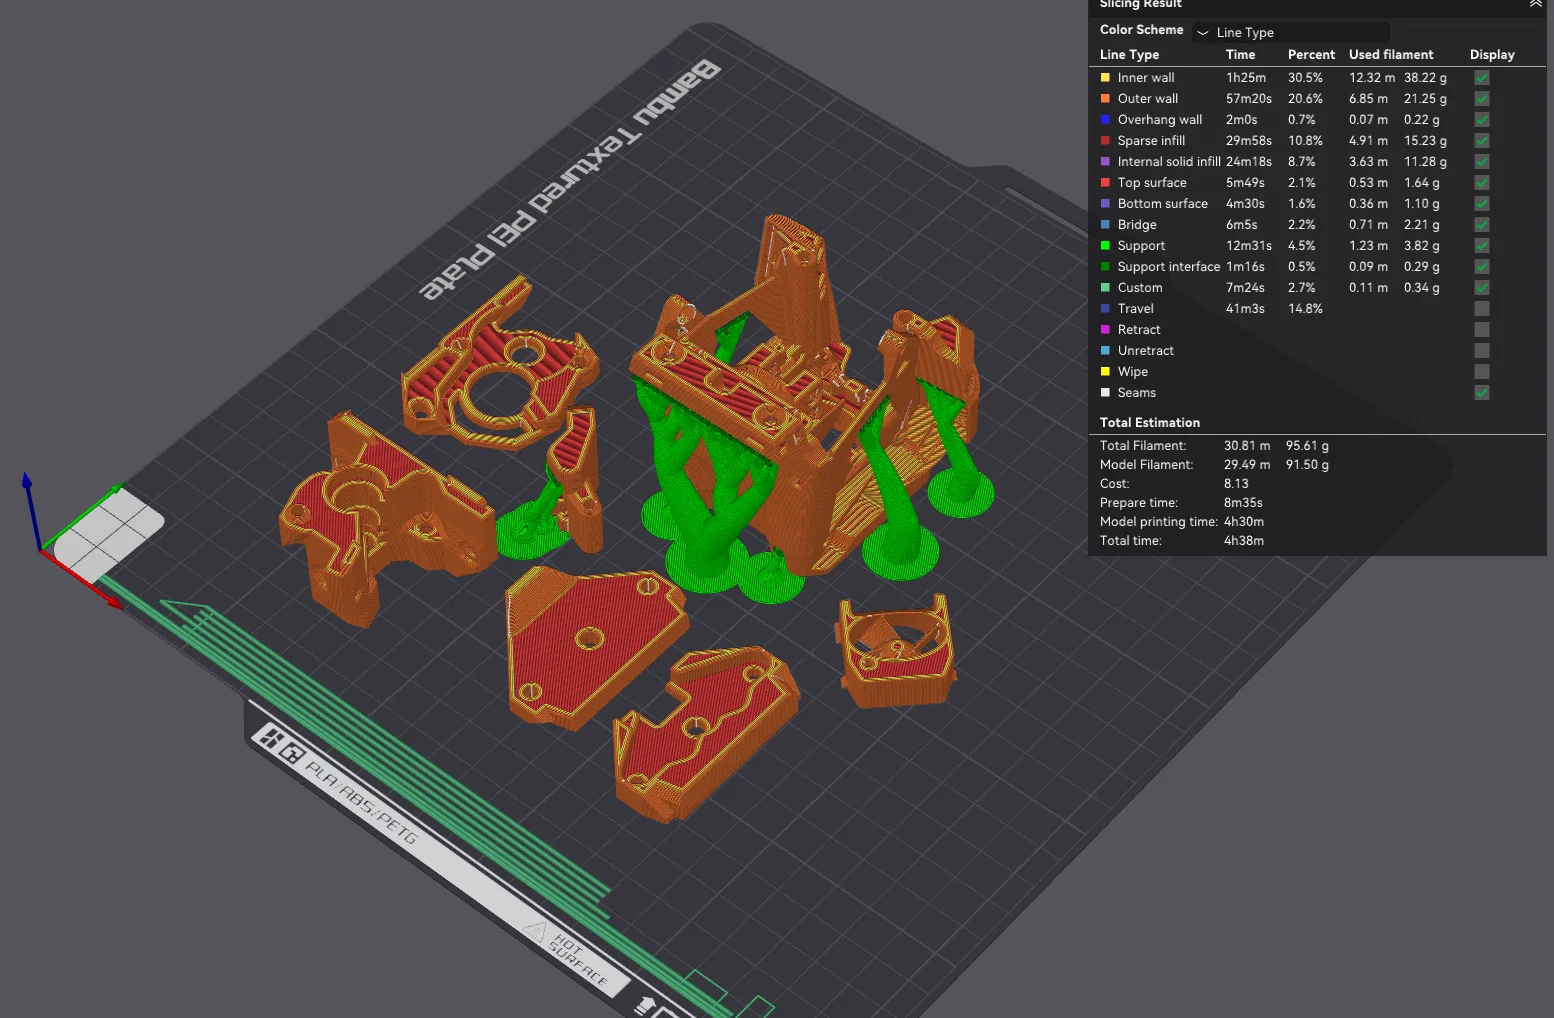Image resolution: width=1554 pixels, height=1018 pixels.
Task: Toggle display of Seams
Action: tap(1482, 392)
